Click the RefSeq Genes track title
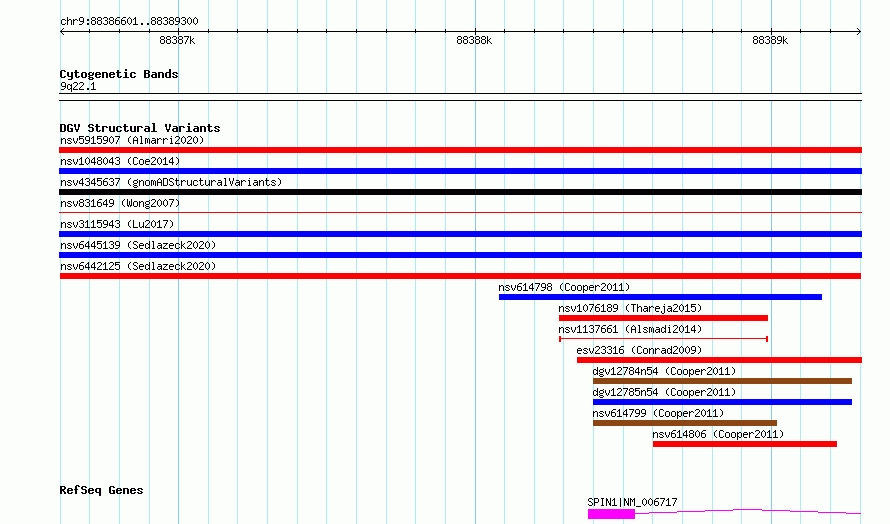This screenshot has width=890, height=524. [x=101, y=491]
